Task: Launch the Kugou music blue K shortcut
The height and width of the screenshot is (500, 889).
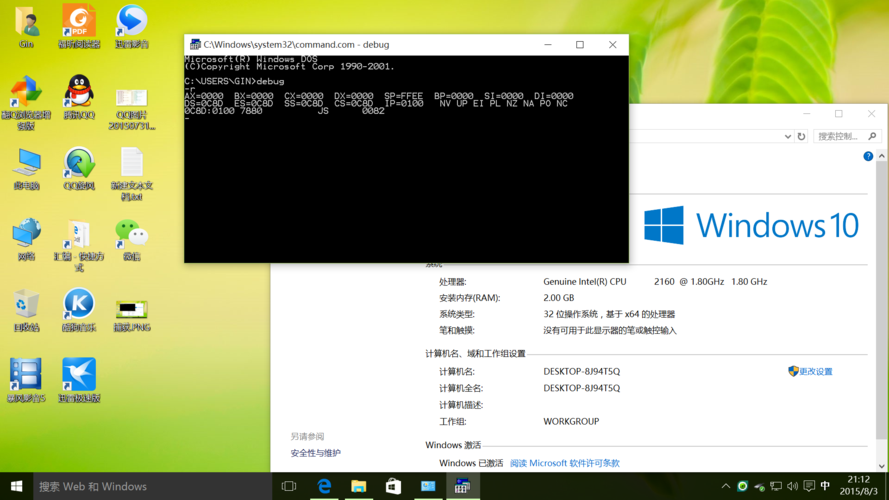Action: coord(79,310)
